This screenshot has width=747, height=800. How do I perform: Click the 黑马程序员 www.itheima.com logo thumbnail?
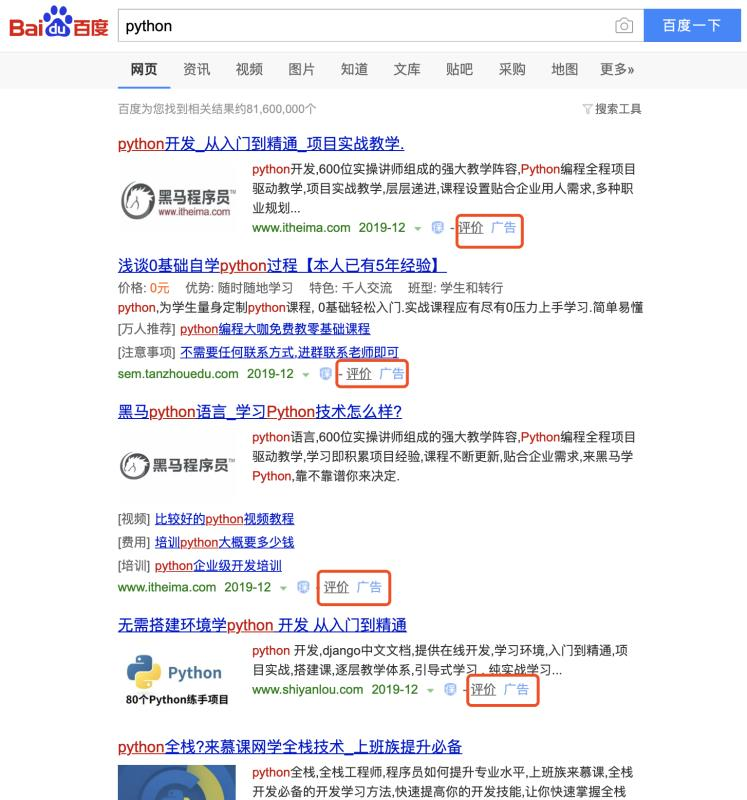tap(178, 201)
